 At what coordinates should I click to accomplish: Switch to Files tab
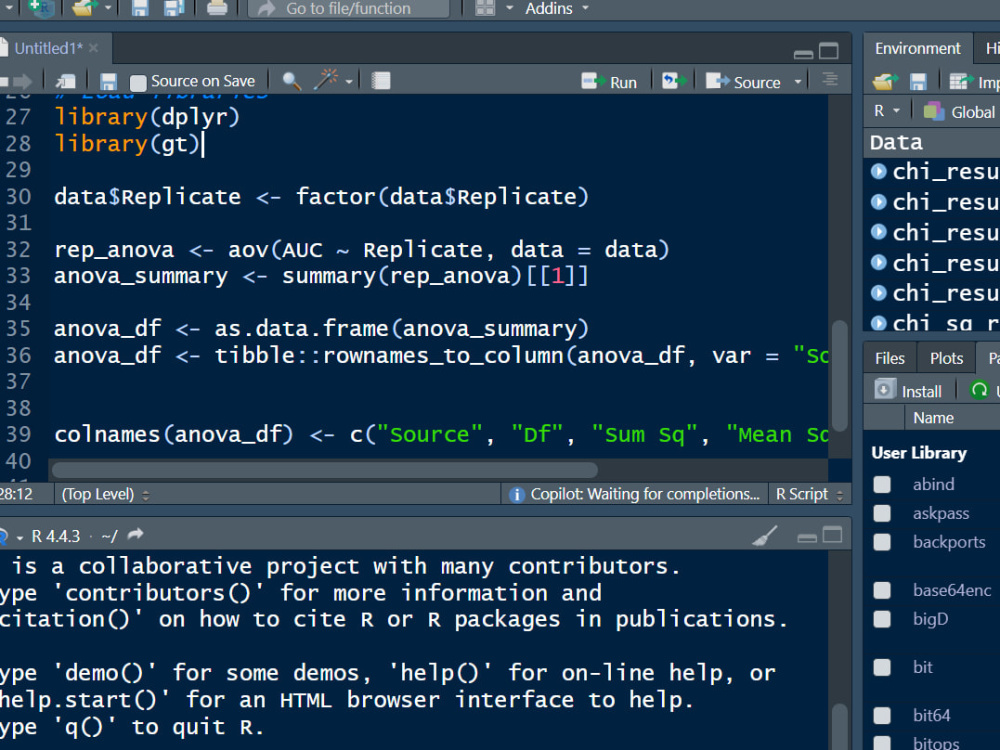point(890,358)
